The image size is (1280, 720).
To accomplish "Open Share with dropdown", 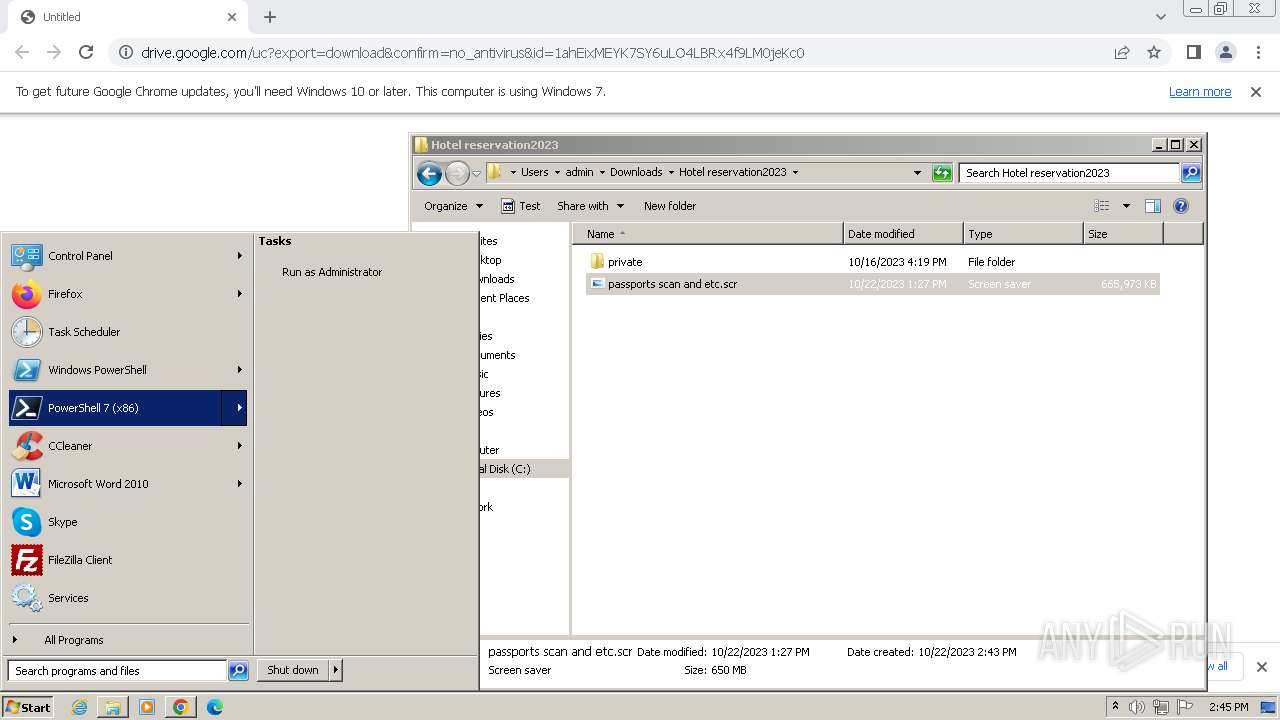I will point(590,206).
